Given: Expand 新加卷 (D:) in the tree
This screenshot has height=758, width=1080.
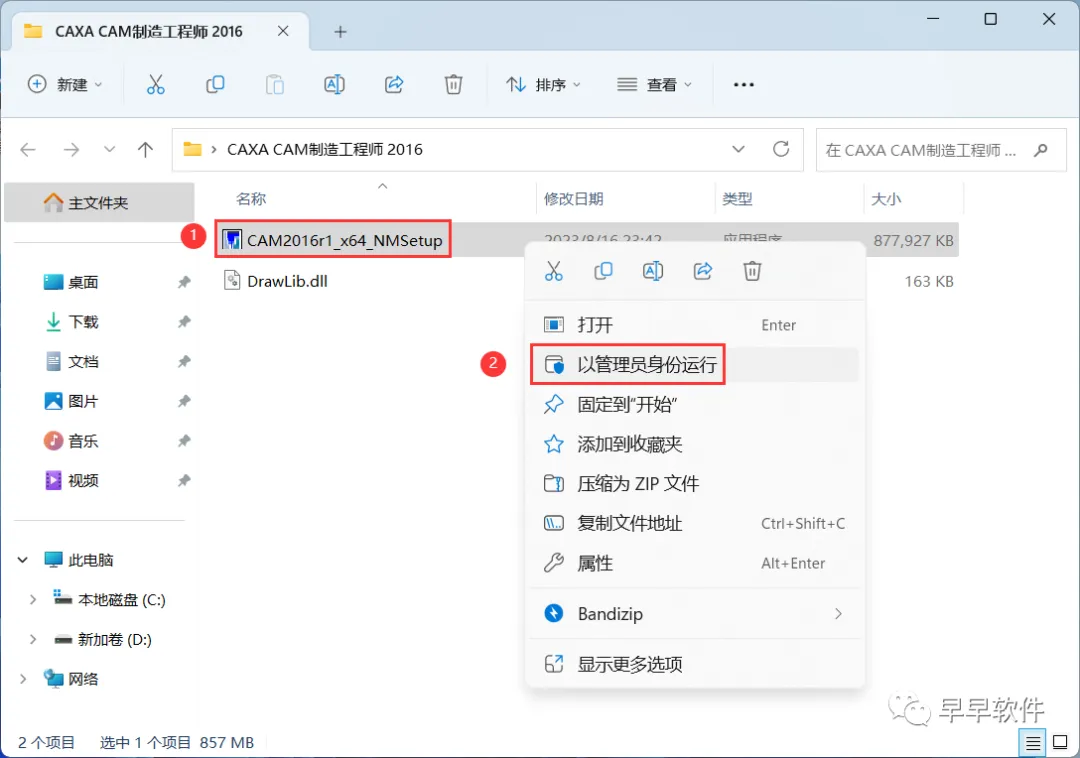Looking at the screenshot, I should [32, 640].
